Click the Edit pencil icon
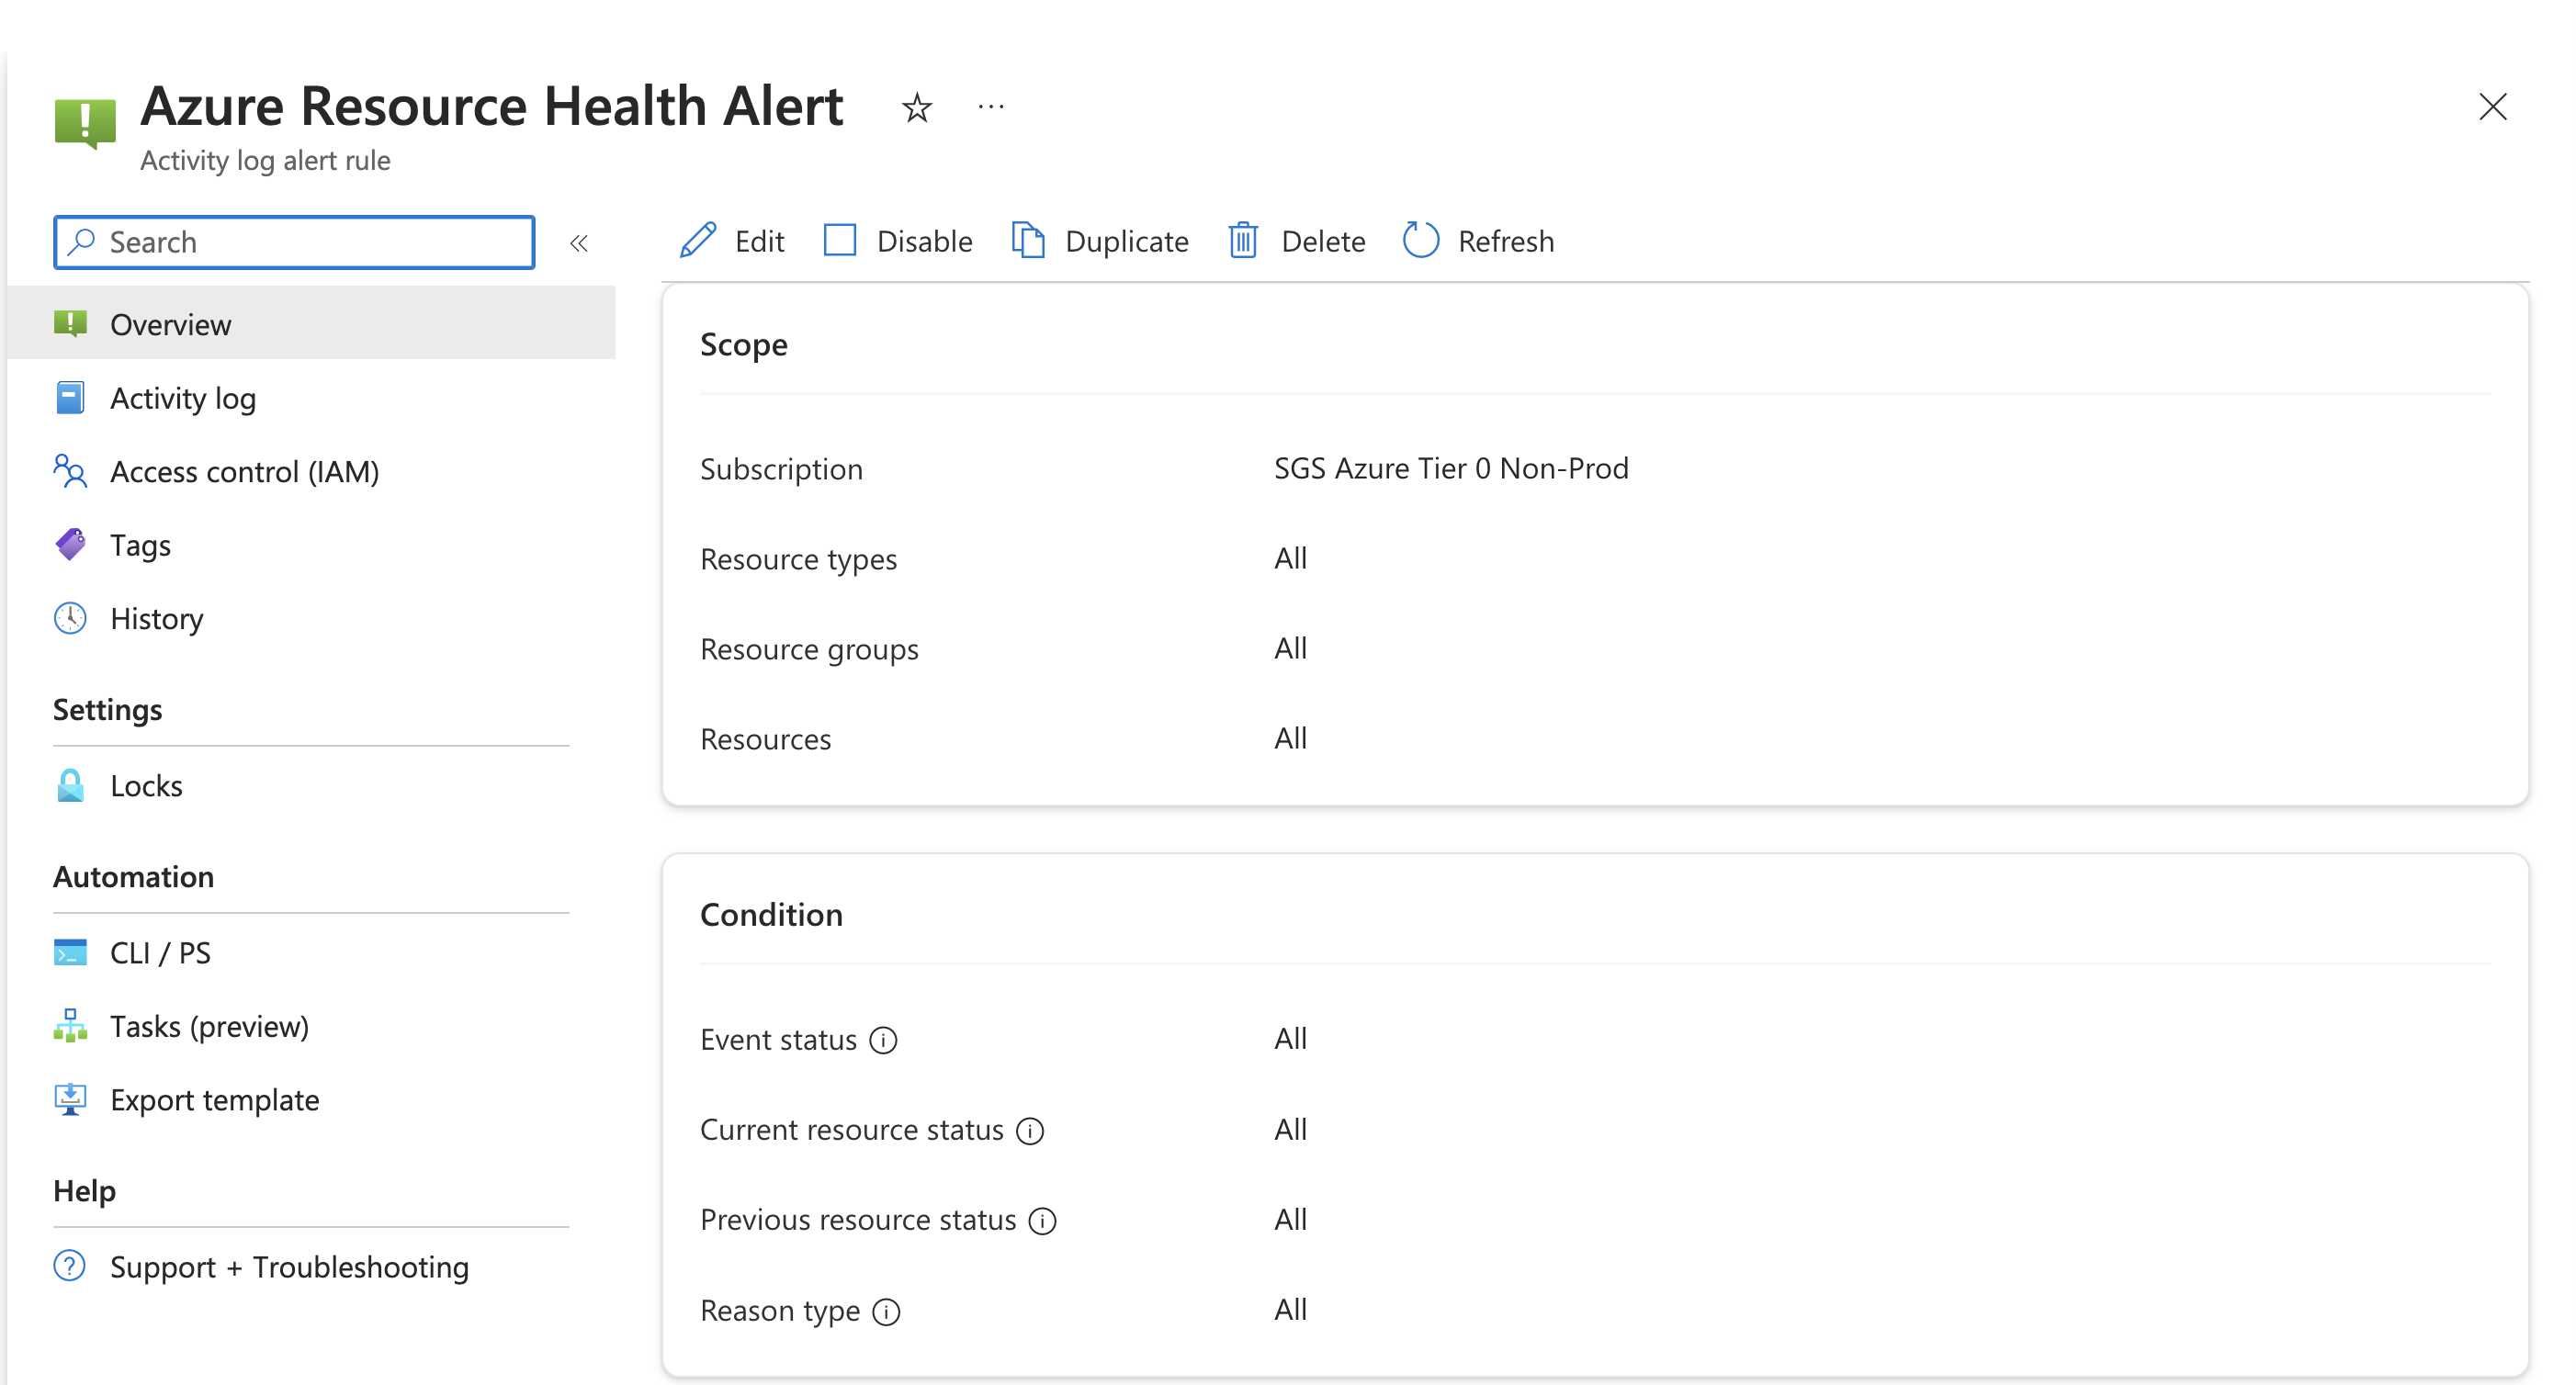This screenshot has width=2576, height=1385. click(698, 241)
